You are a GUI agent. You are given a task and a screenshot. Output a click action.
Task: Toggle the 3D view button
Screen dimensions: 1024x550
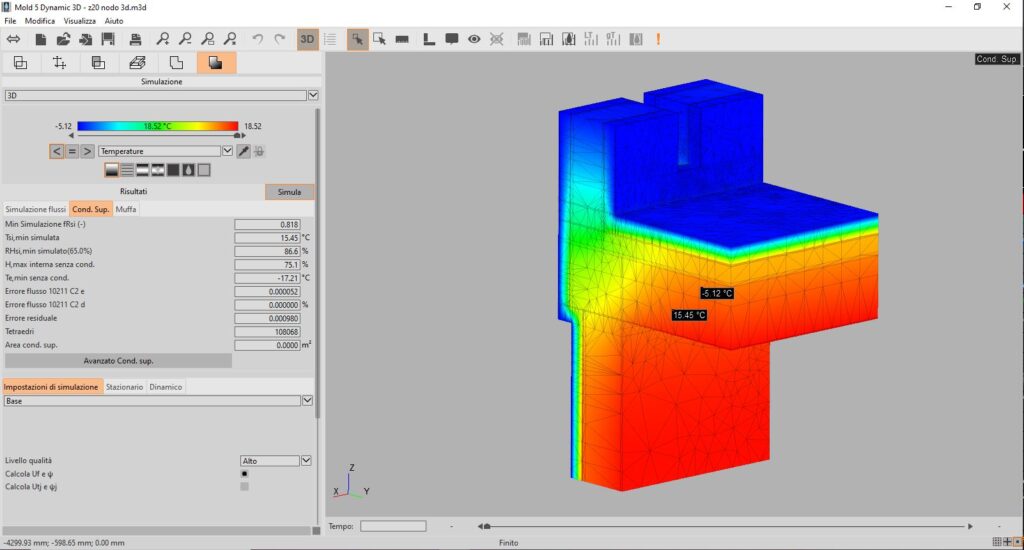tap(307, 39)
